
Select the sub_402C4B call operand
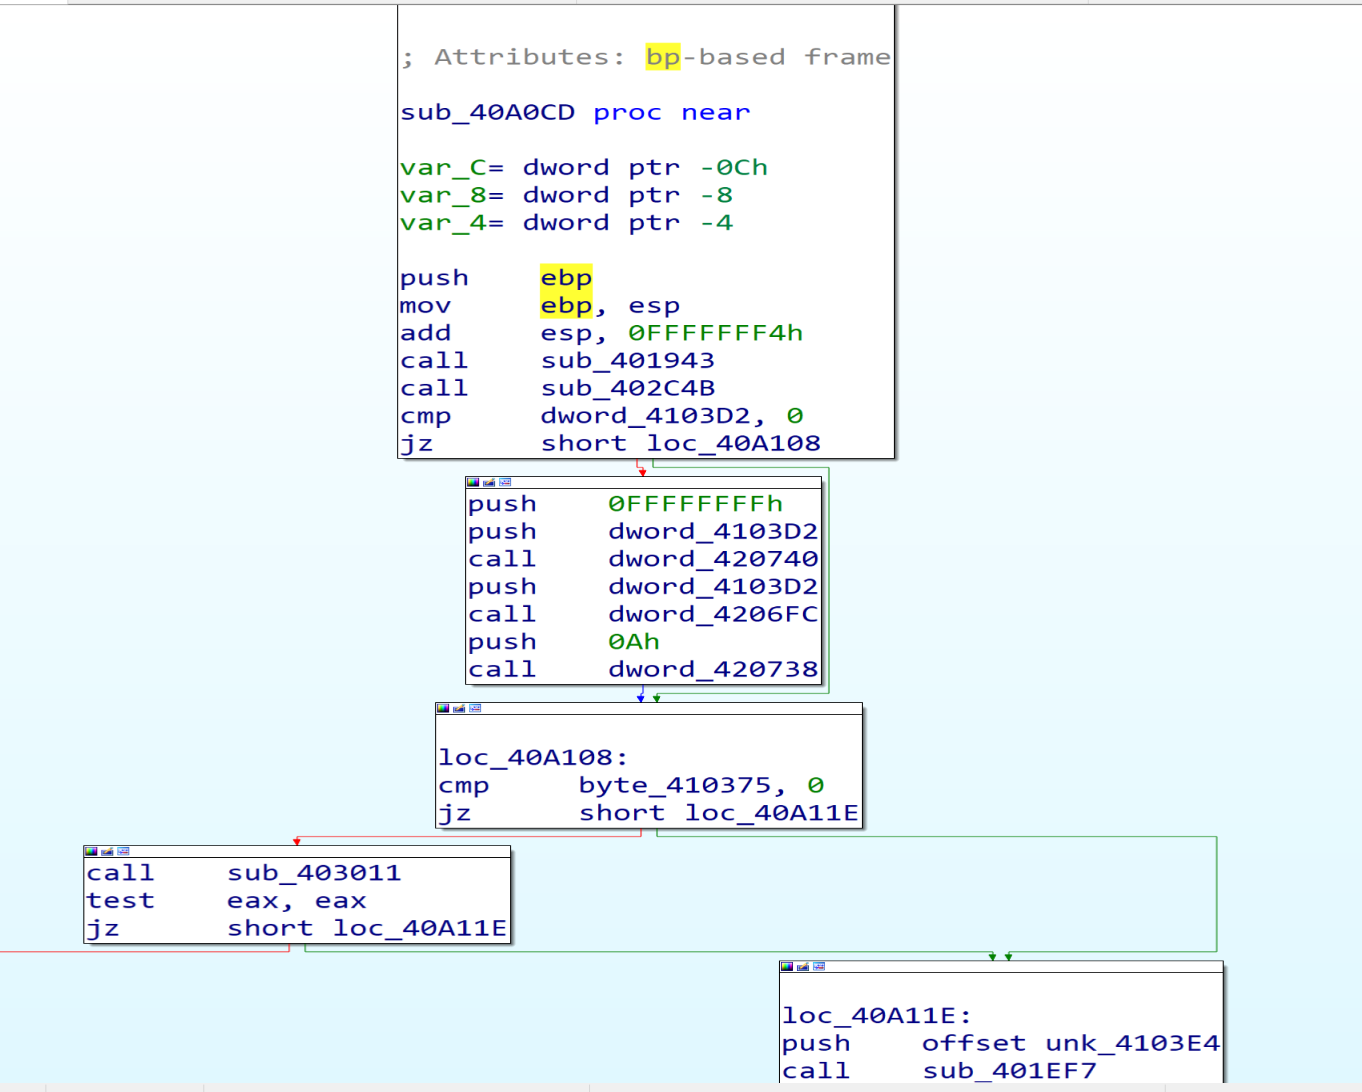(627, 388)
